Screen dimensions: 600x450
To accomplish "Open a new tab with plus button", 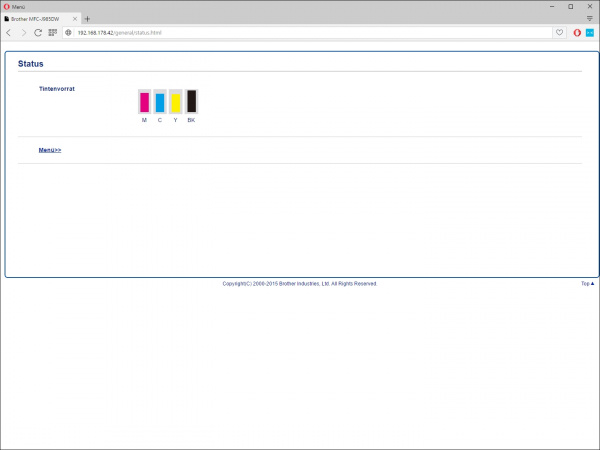I will pyautogui.click(x=87, y=19).
